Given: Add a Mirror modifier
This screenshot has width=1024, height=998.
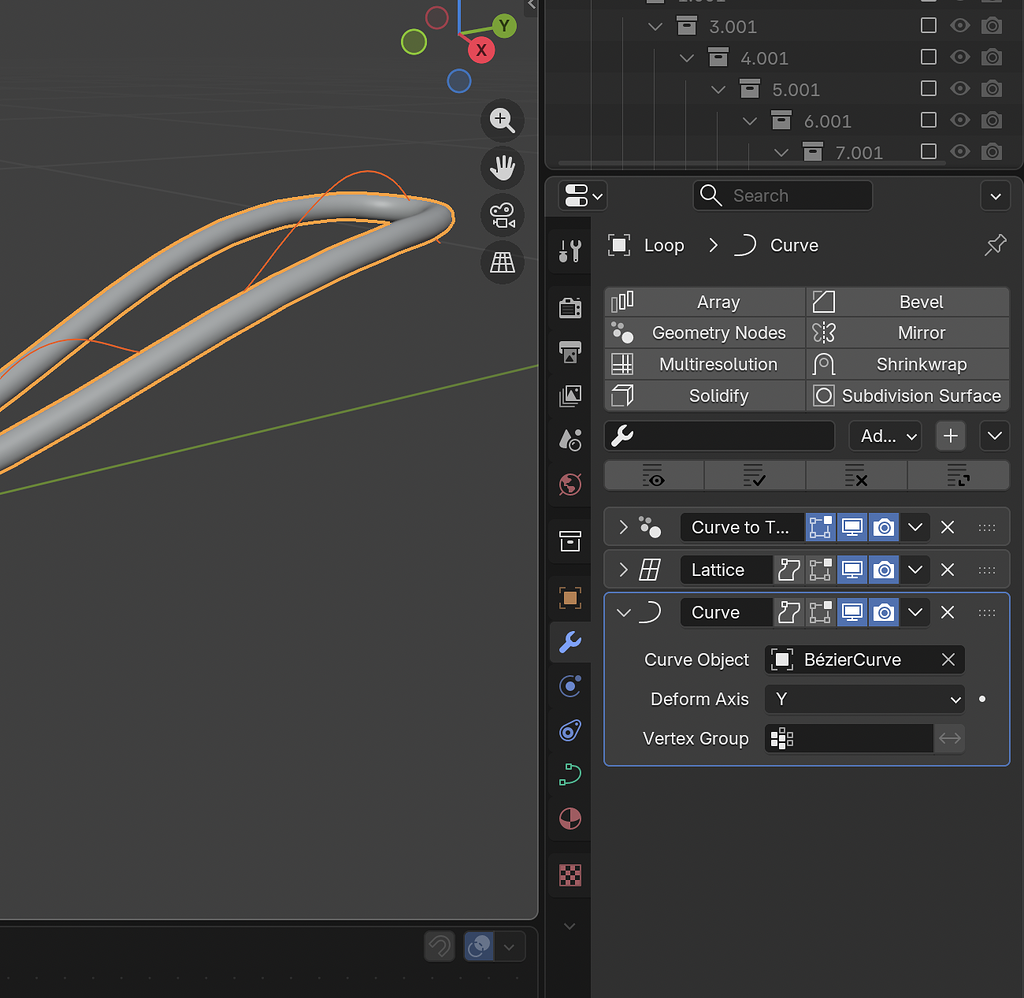Looking at the screenshot, I should (x=908, y=333).
